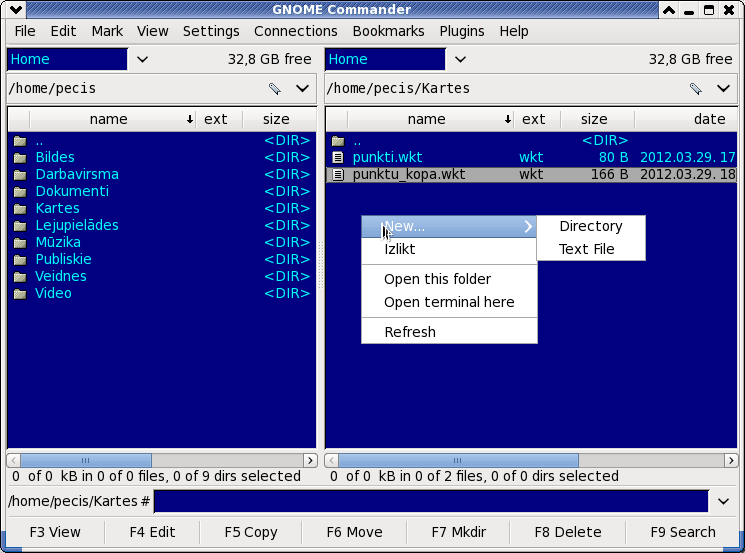Screen dimensions: 745x553
Task: Click the right pane scroll-left arrow
Action: click(x=332, y=460)
